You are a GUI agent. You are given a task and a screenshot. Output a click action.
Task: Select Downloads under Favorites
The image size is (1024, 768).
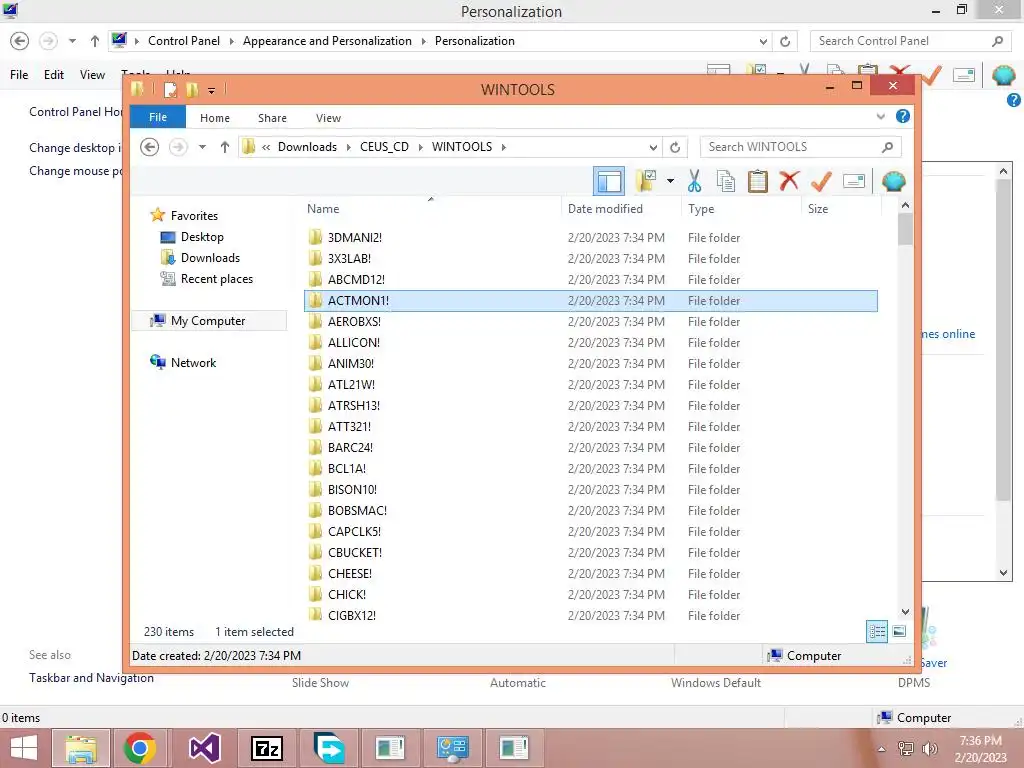coord(210,258)
